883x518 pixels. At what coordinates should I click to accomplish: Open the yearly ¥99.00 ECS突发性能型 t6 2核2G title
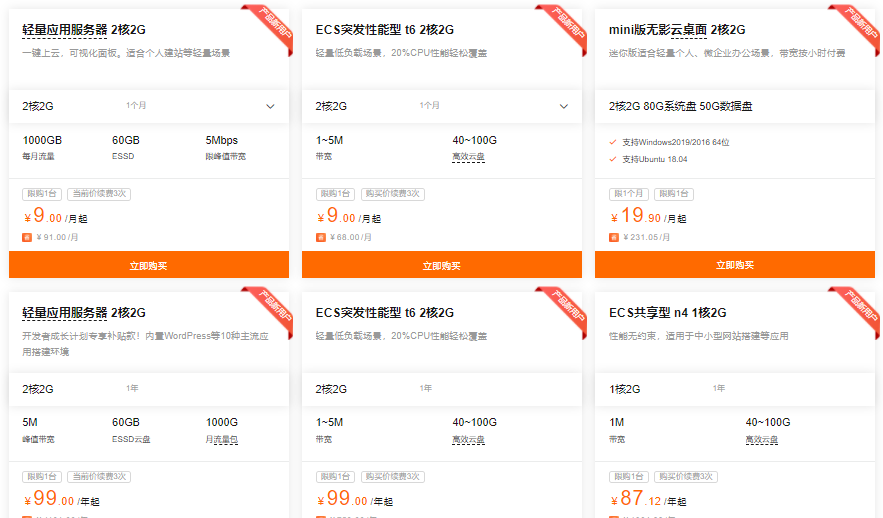385,312
